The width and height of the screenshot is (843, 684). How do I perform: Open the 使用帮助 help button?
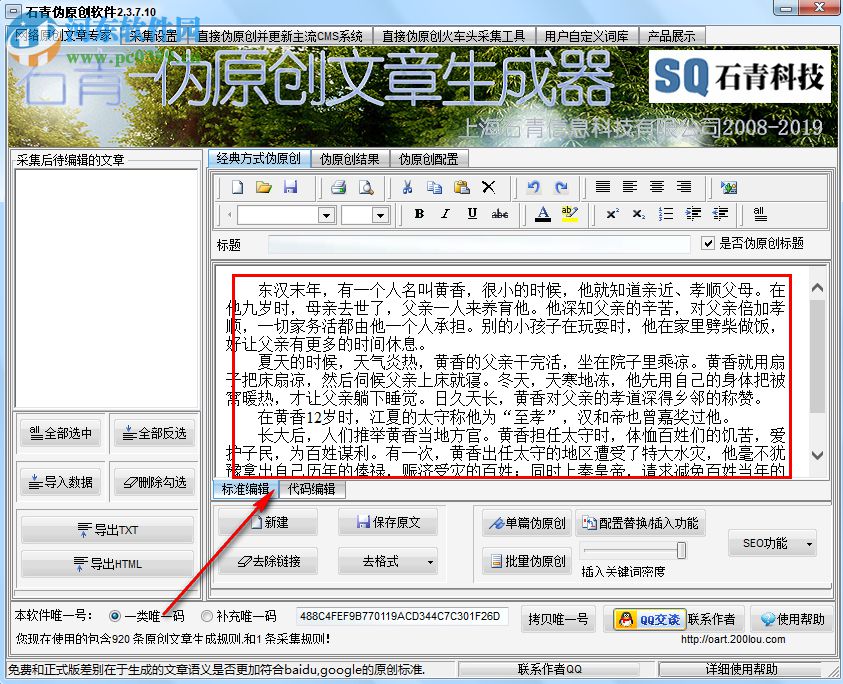pos(792,619)
